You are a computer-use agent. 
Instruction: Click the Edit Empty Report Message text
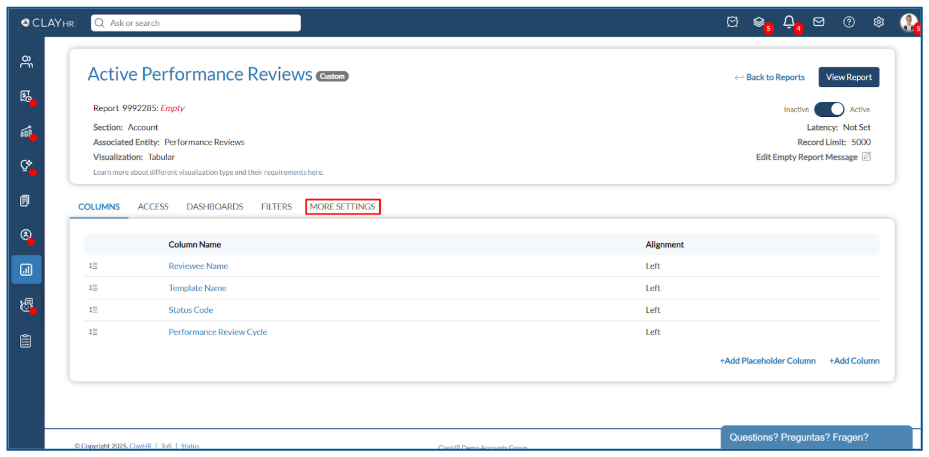807,157
